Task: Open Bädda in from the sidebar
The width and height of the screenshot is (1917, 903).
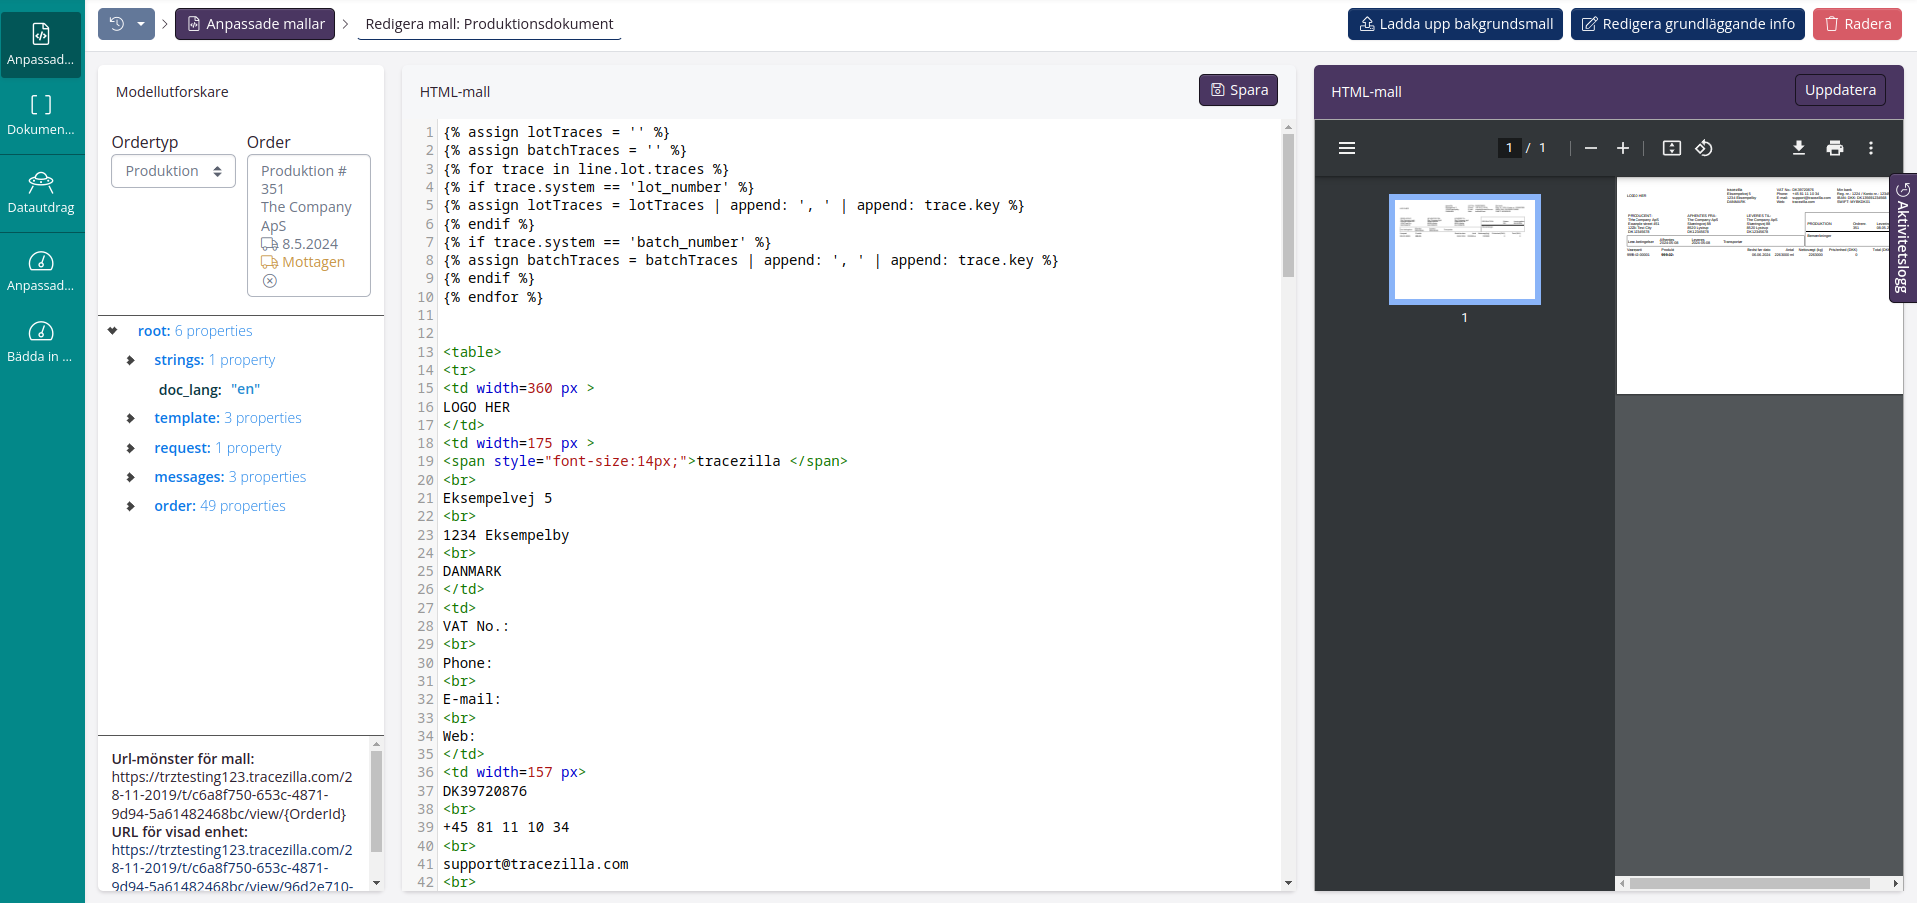Action: tap(41, 342)
